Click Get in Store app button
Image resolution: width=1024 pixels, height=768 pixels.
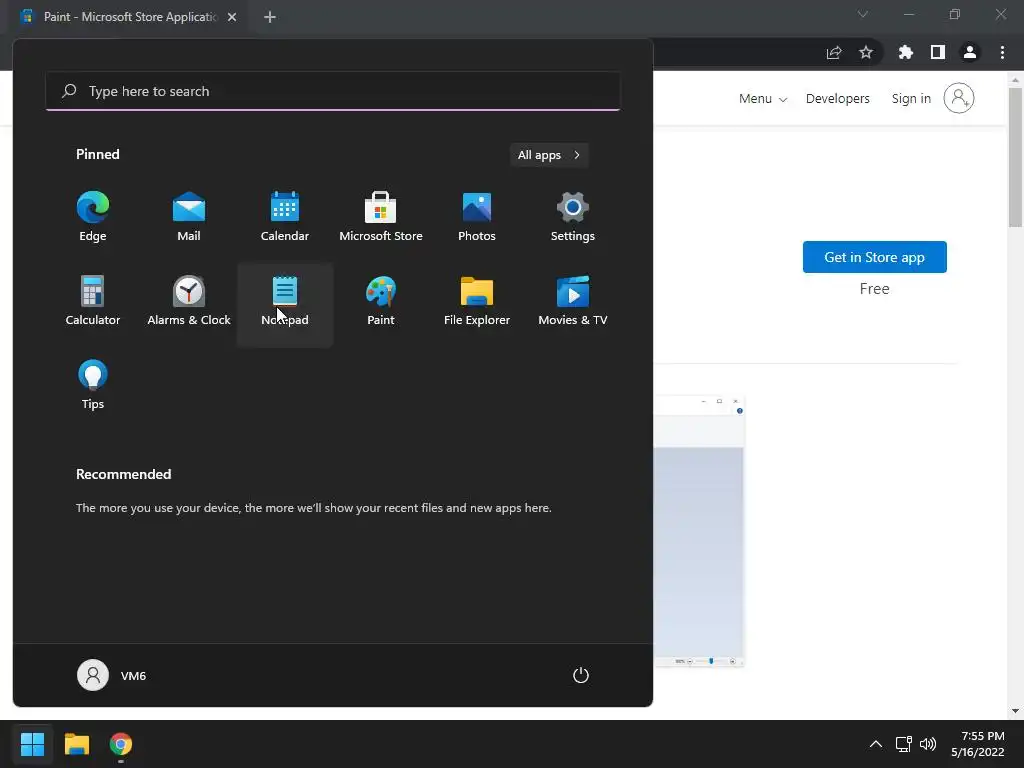click(x=874, y=257)
